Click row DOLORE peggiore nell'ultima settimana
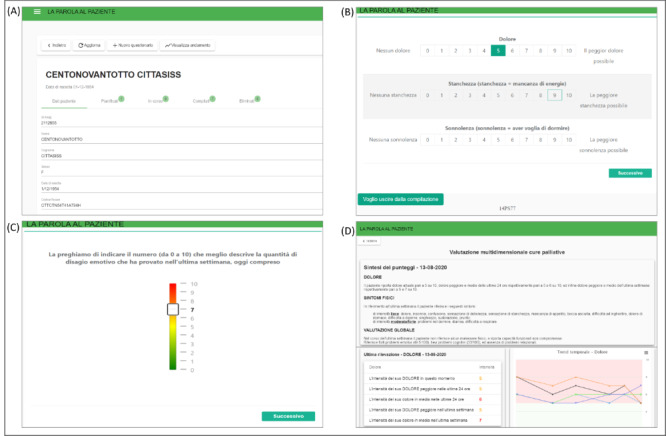Screen dimensions: 666x436 pyautogui.click(x=432, y=410)
